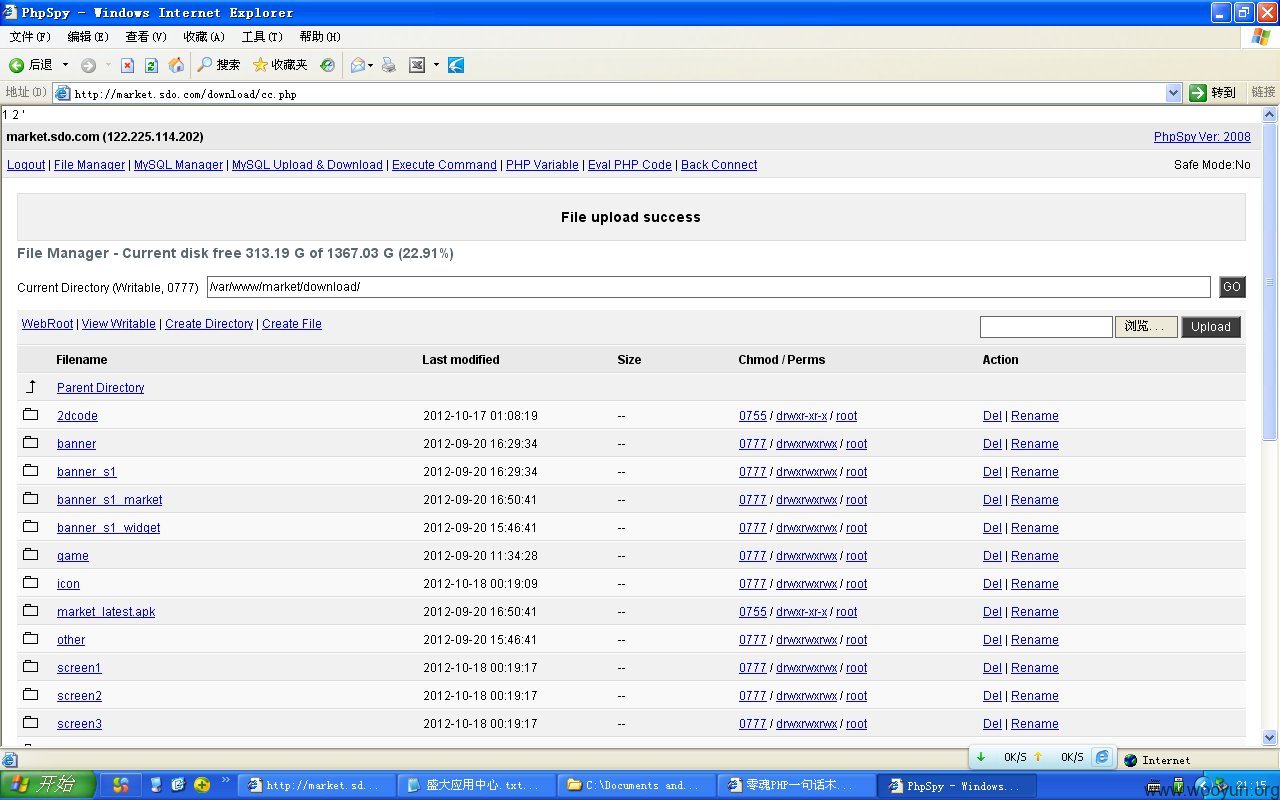
Task: Open the Back button history dropdown arrow
Action: coord(66,65)
